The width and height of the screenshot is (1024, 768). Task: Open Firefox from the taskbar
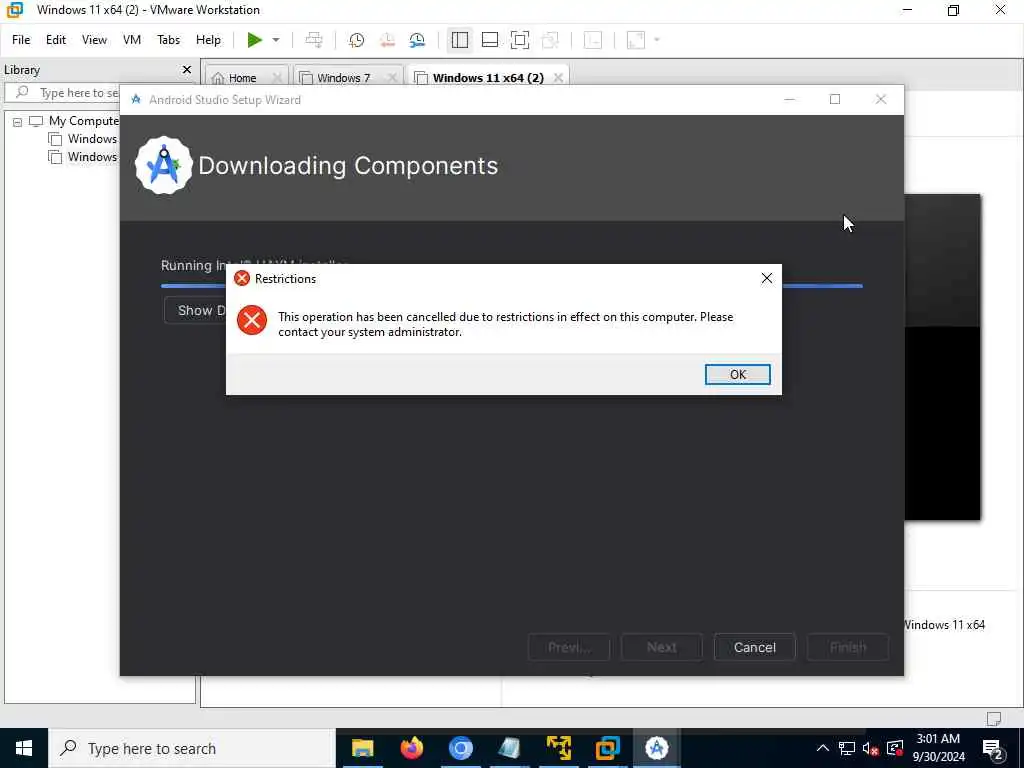tap(411, 748)
